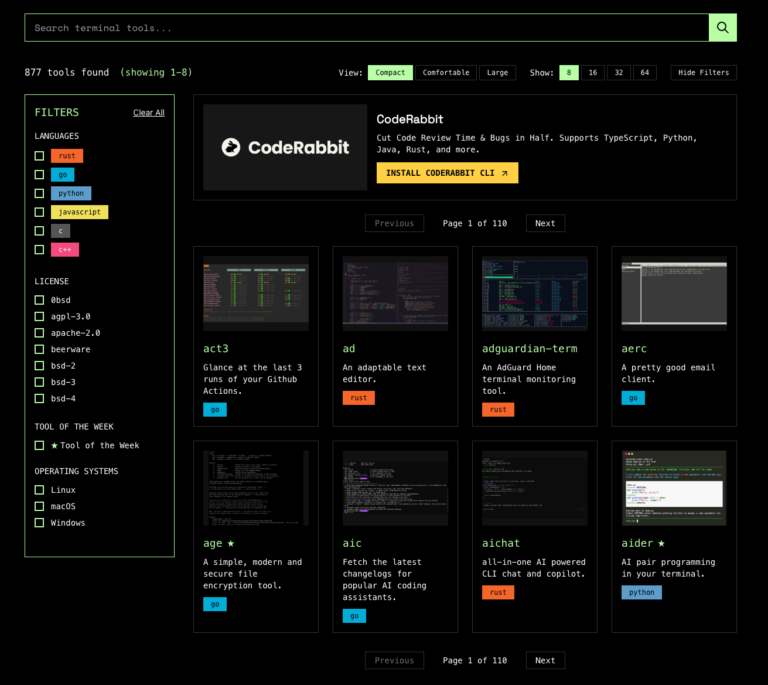Open the aider tool title link
This screenshot has width=768, height=685.
[x=637, y=543]
